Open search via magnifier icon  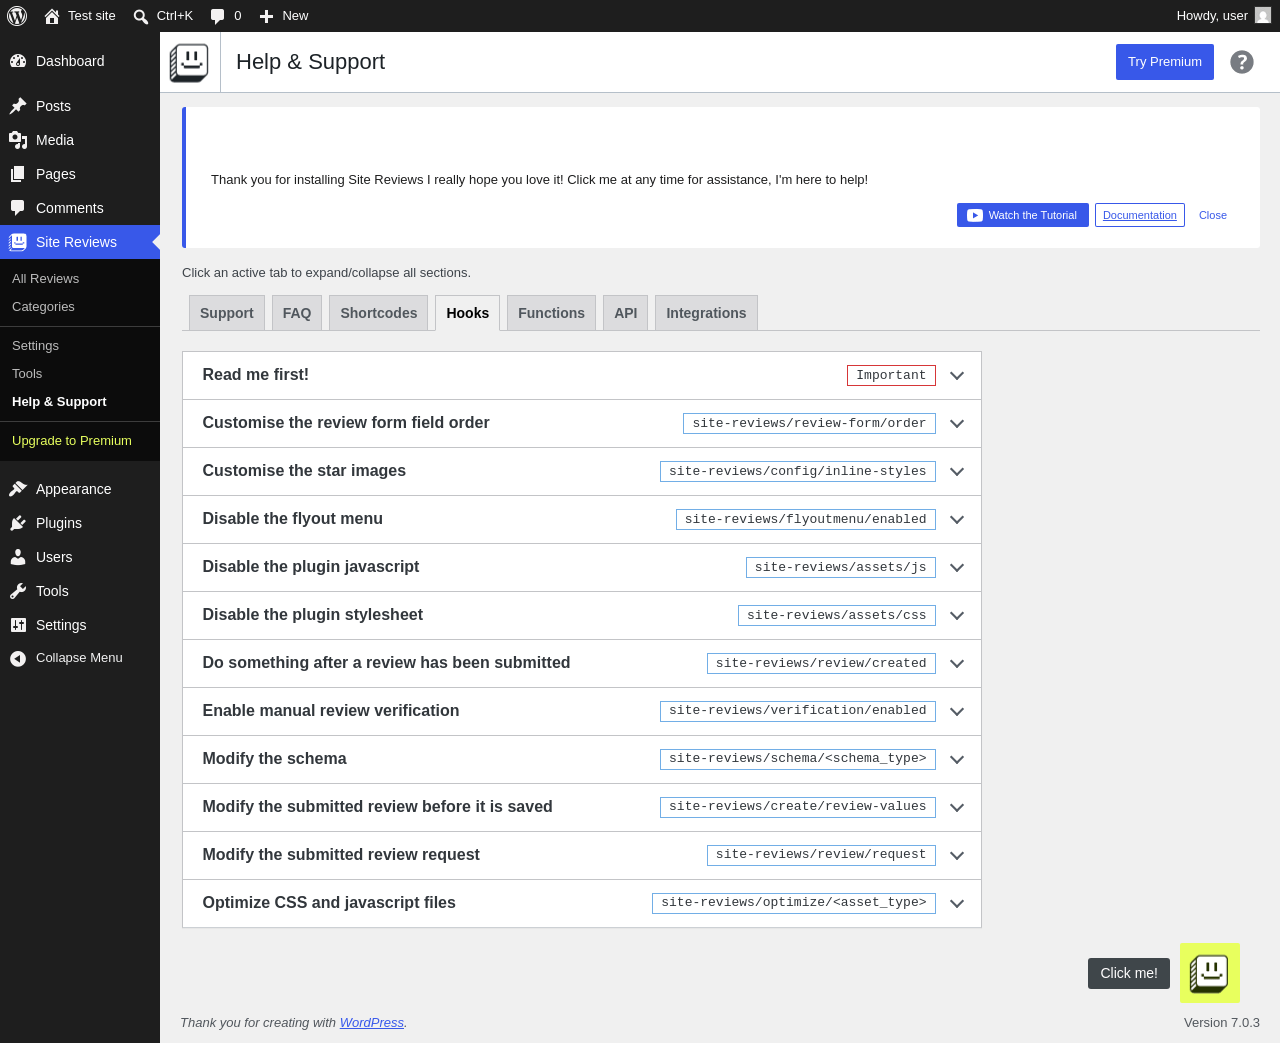coord(141,16)
